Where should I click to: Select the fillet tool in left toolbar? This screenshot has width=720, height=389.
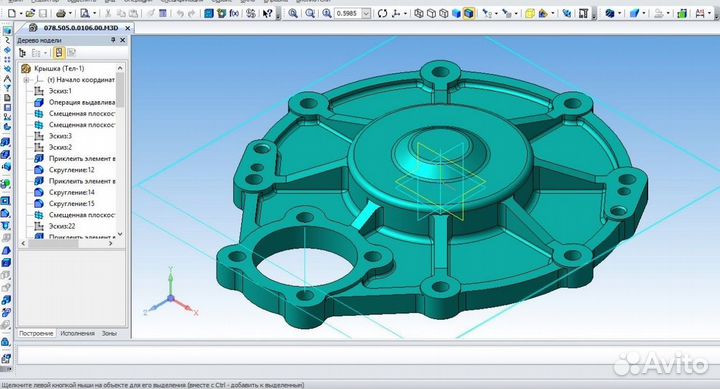pos(6,213)
